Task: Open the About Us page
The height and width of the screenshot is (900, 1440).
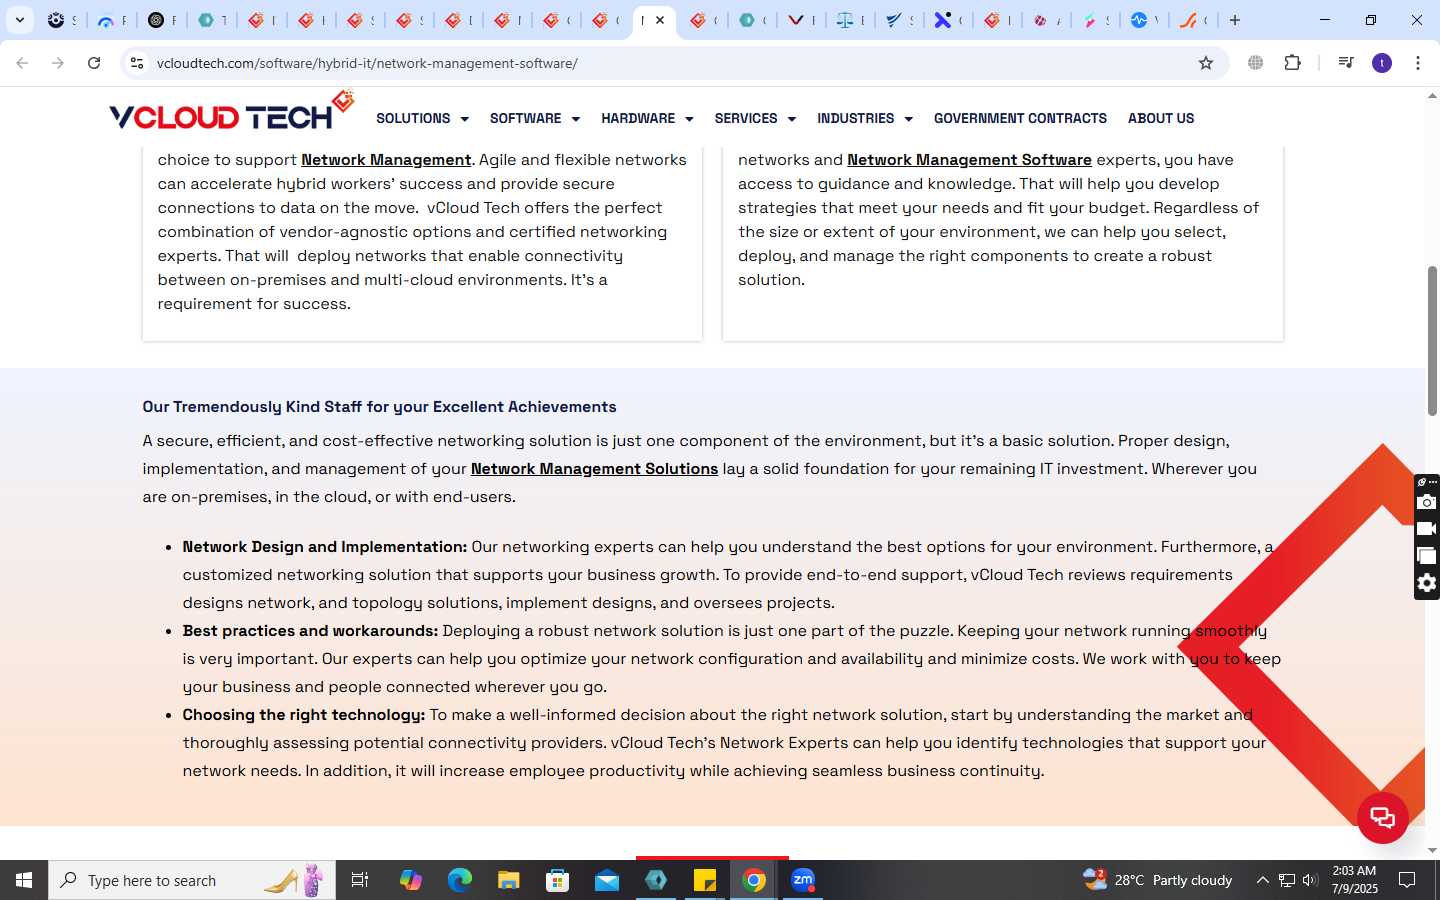Action: point(1161,118)
